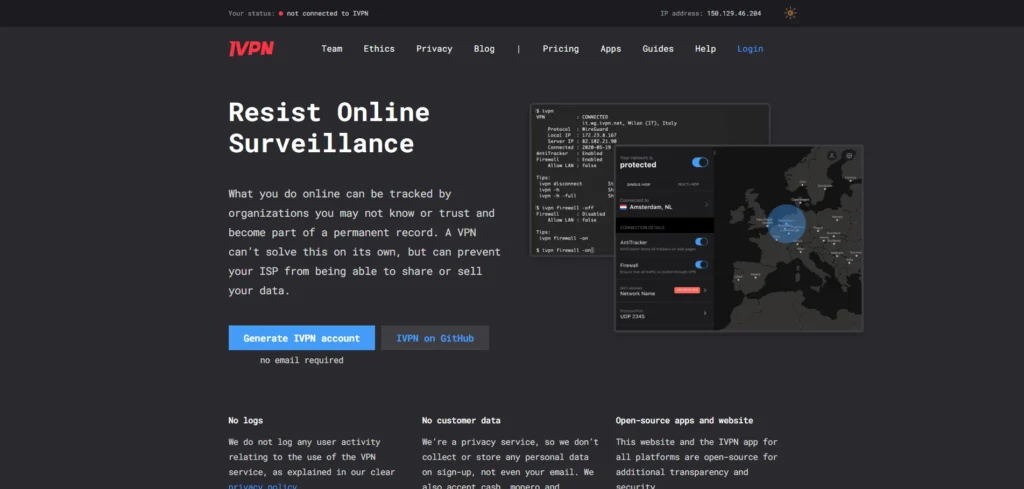Open the Pricing menu item
1024x489 pixels.
click(560, 49)
